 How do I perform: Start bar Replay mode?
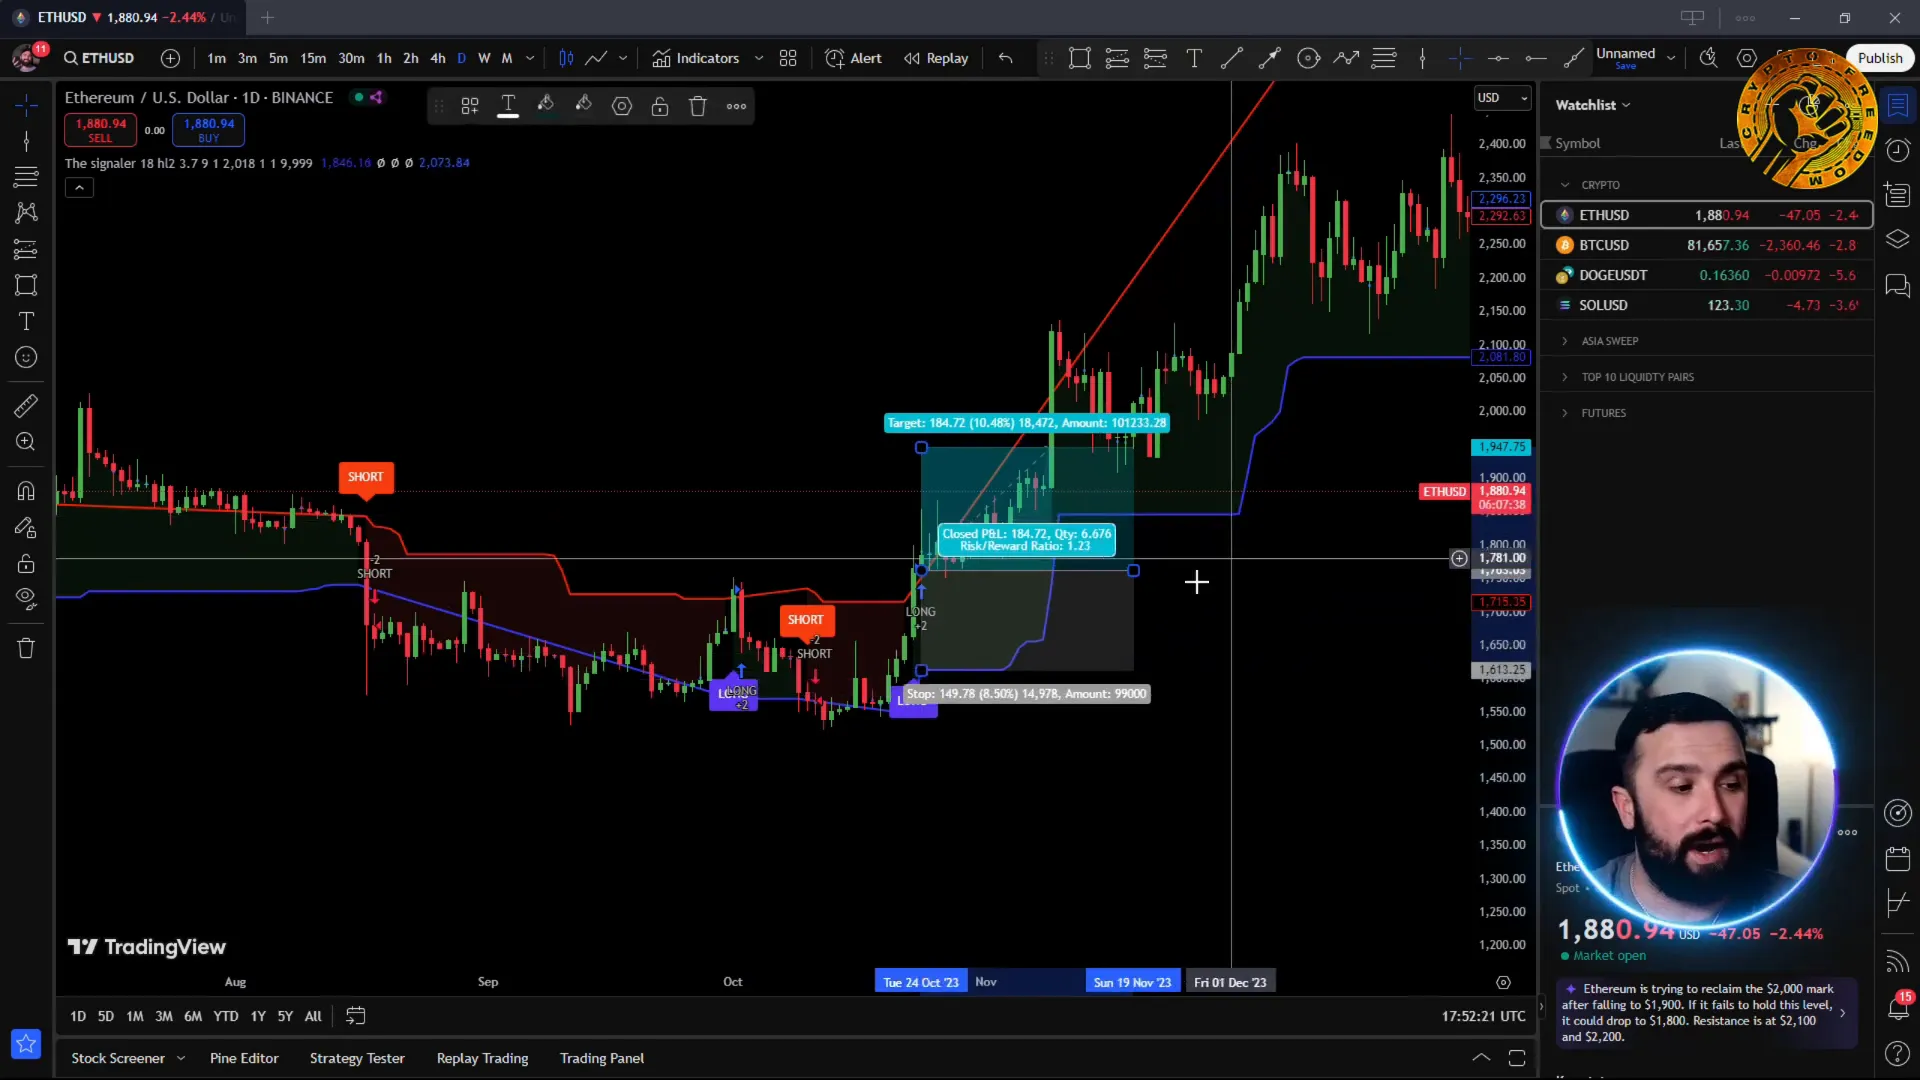[937, 58]
